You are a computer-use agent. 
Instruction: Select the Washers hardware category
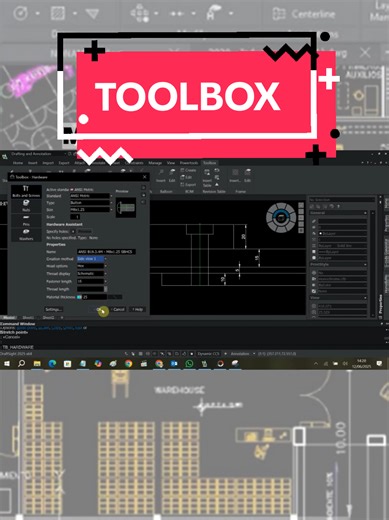point(26,235)
